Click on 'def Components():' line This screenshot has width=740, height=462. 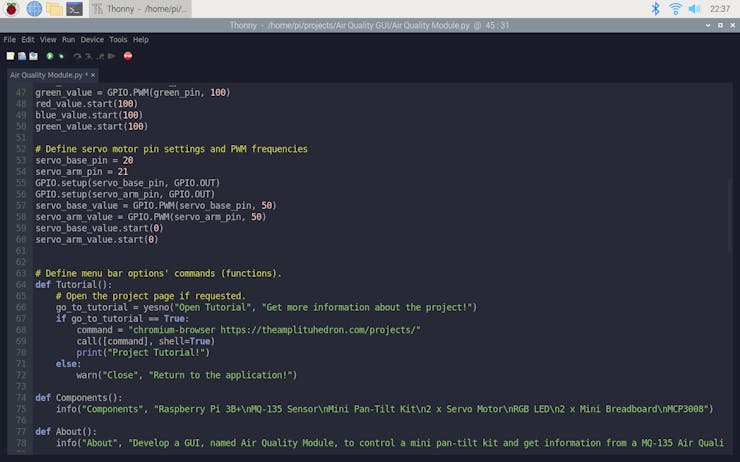click(x=79, y=398)
